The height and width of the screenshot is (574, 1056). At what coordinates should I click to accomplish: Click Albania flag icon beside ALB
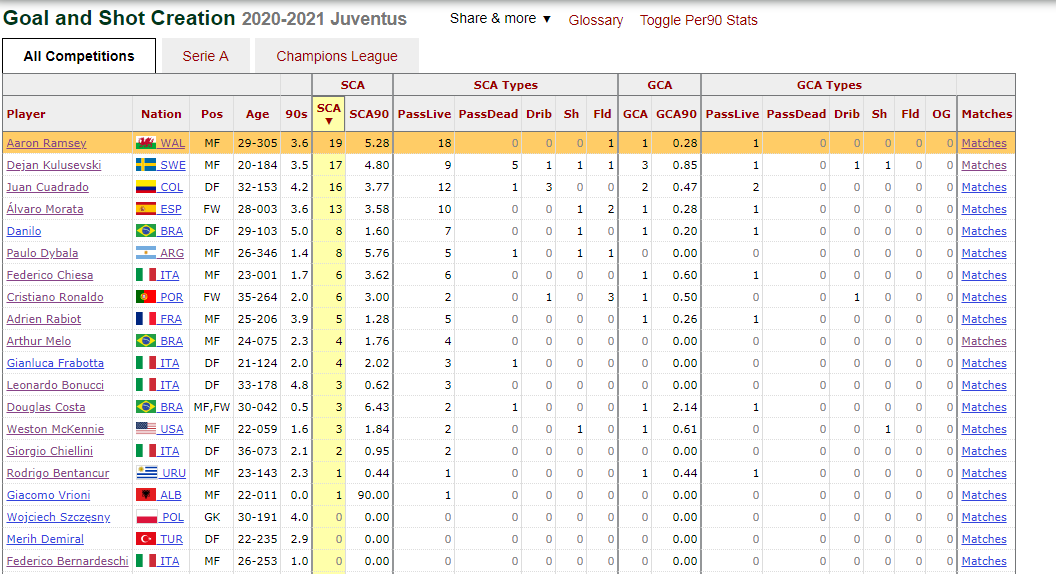pyautogui.click(x=146, y=495)
